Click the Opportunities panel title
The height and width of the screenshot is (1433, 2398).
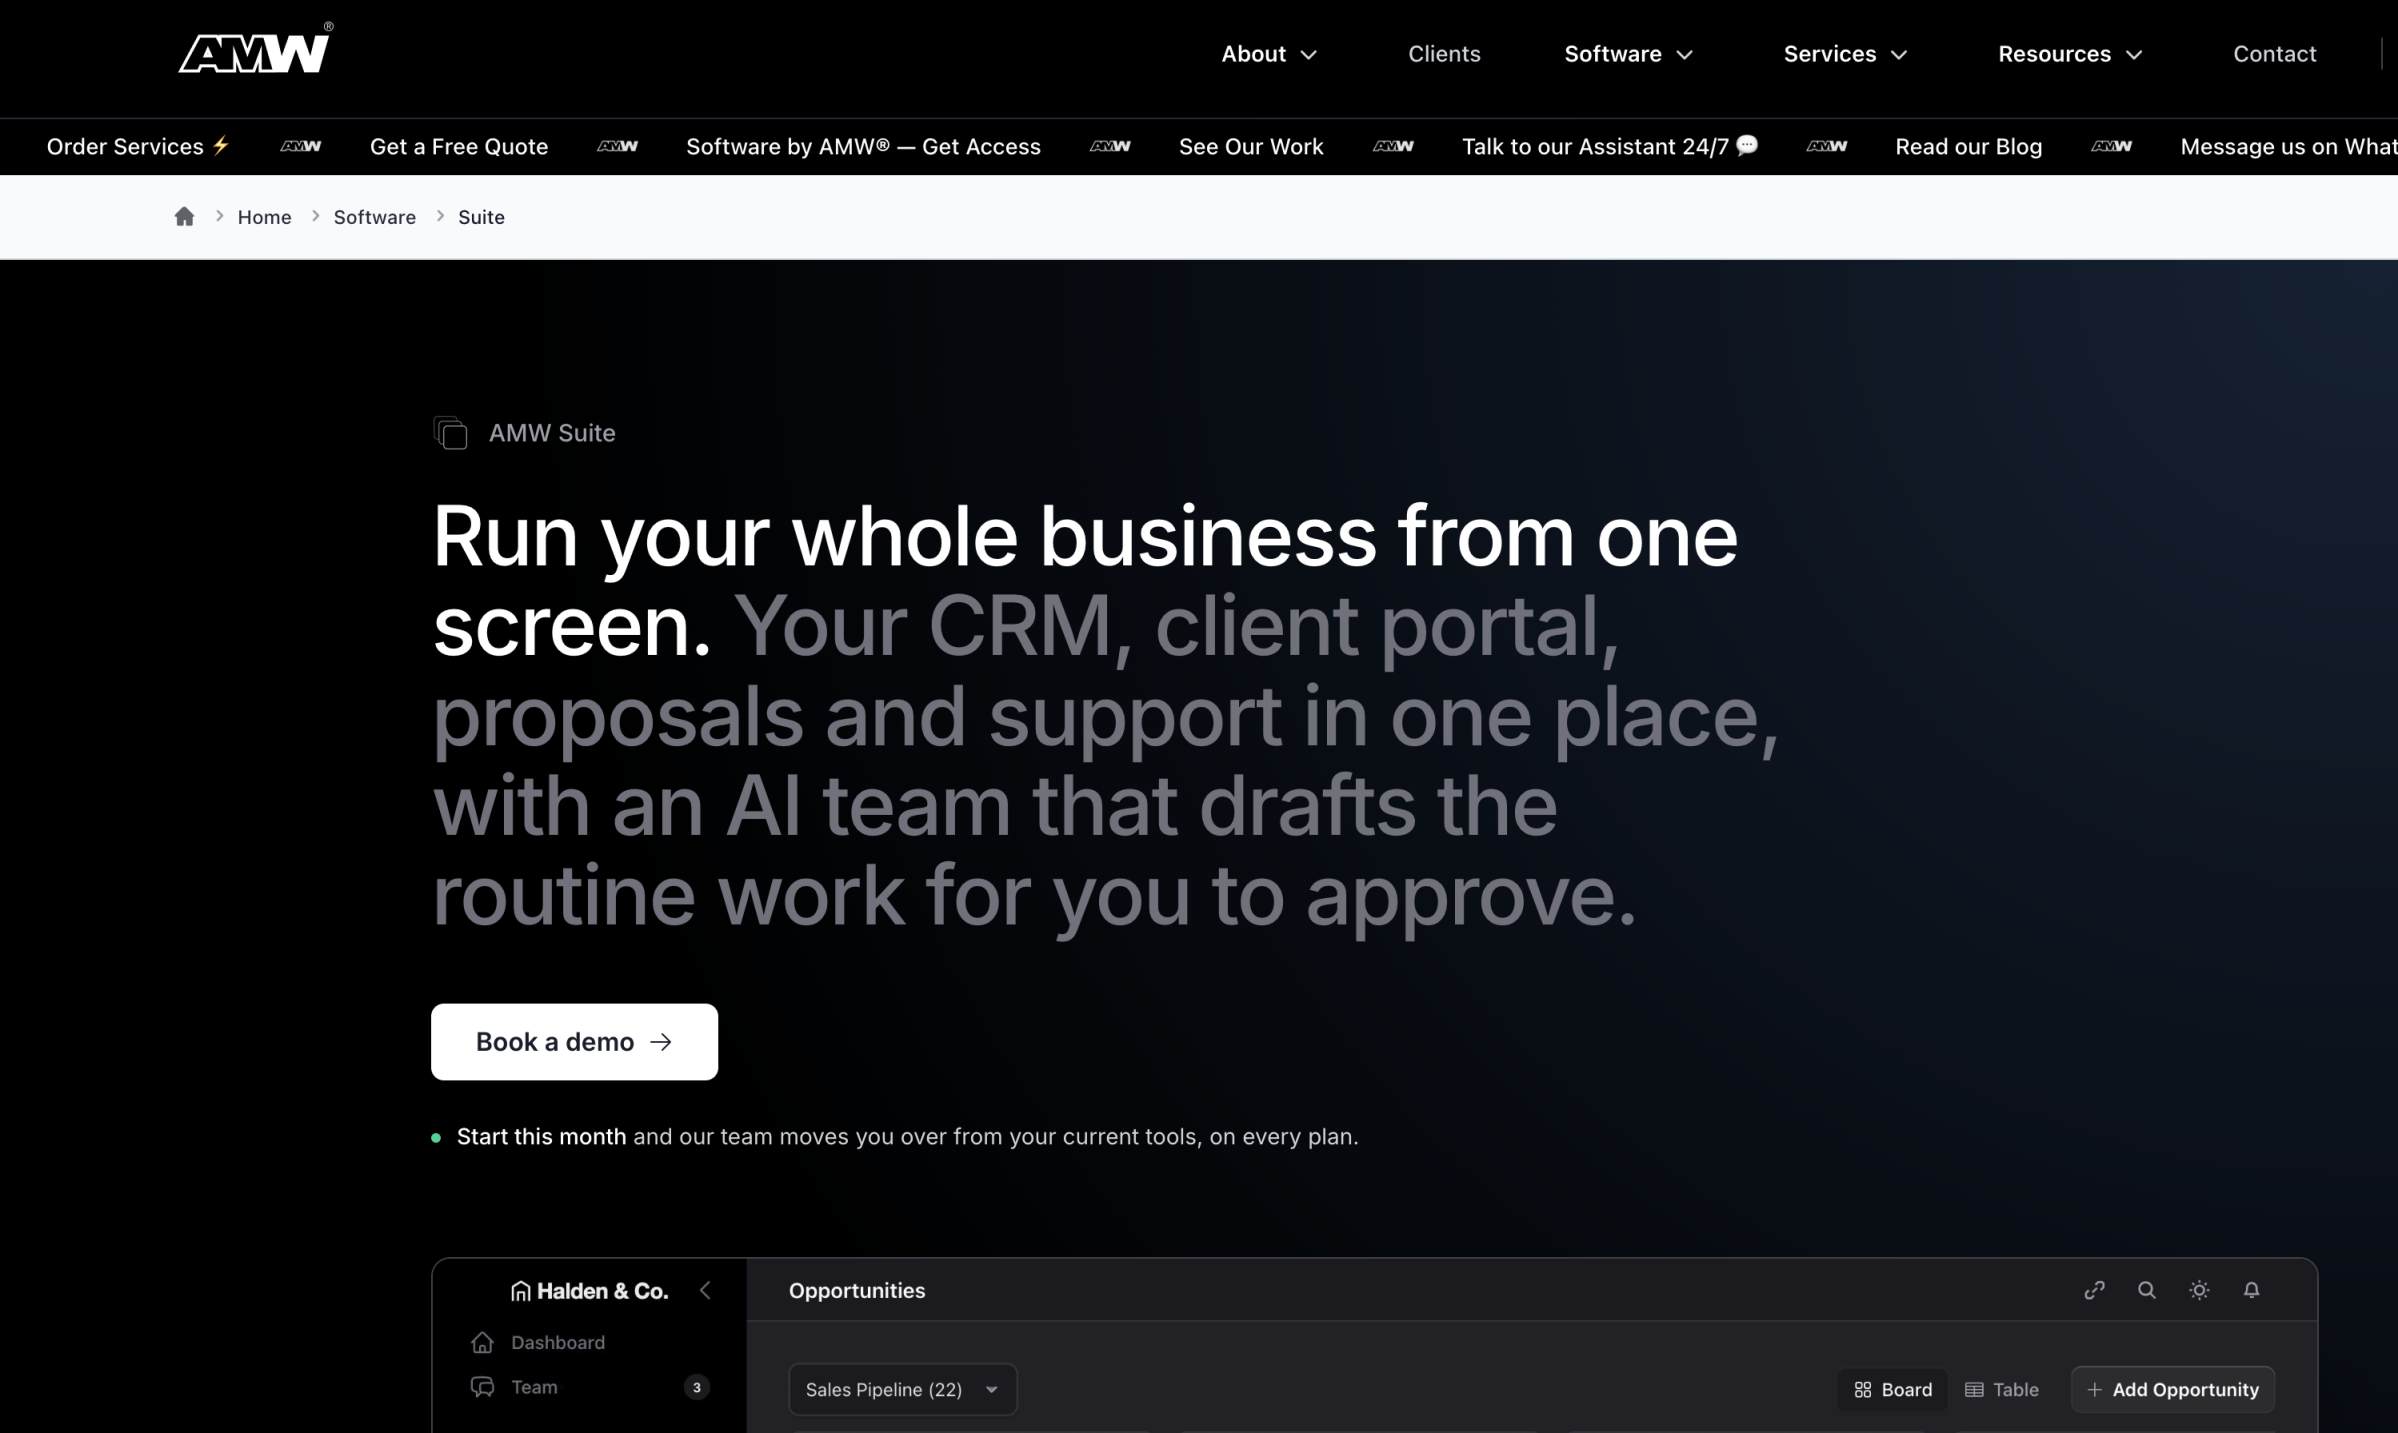[857, 1291]
